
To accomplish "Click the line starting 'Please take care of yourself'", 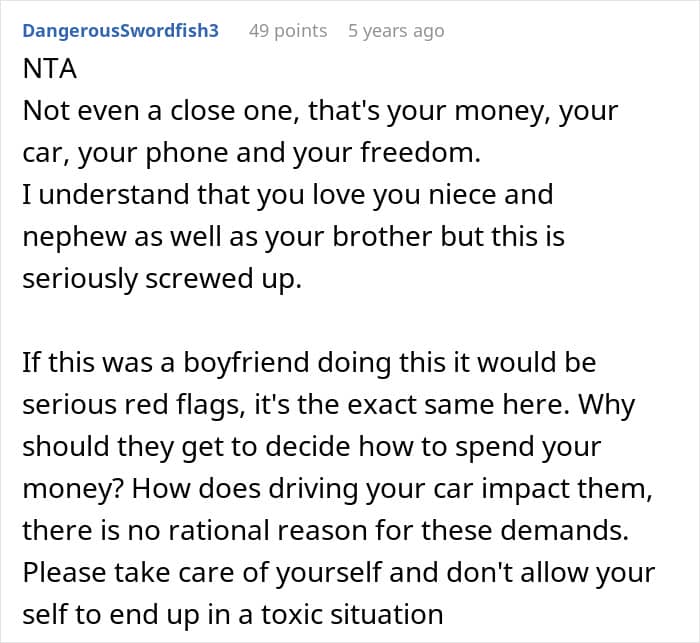I will click(x=338, y=573).
